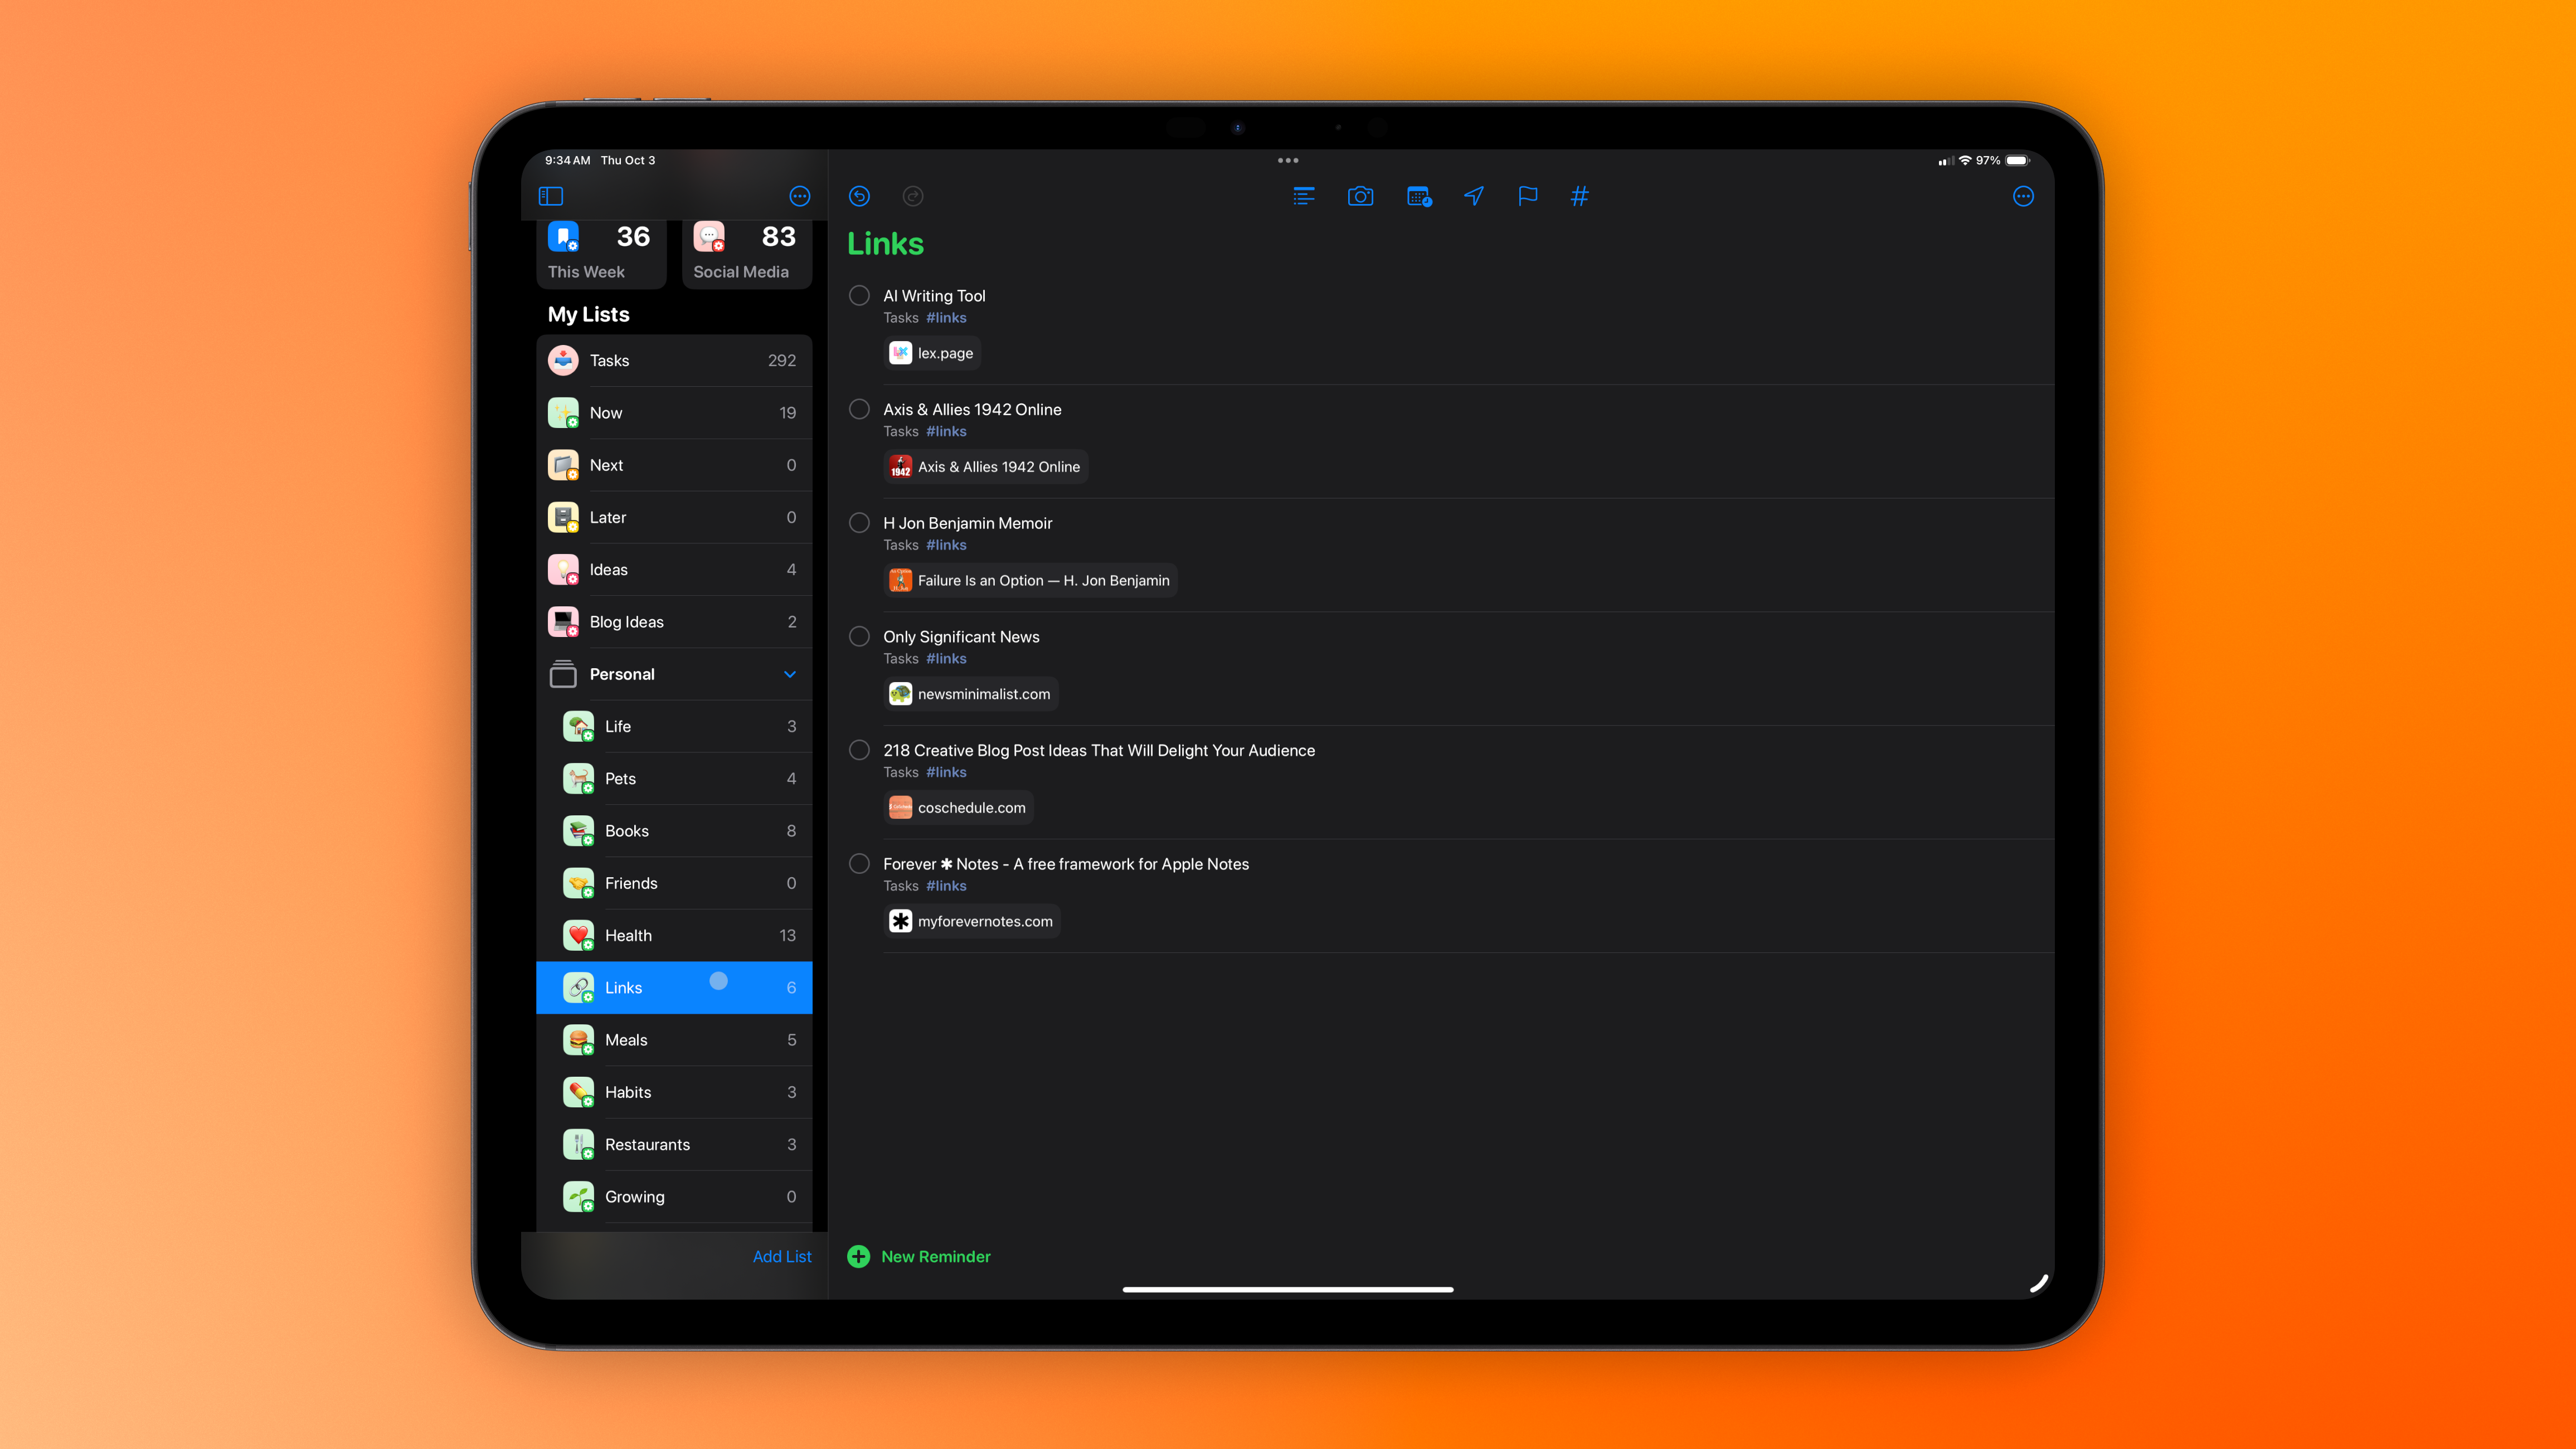This screenshot has width=2576, height=1449.
Task: Check off H Jon Benjamin Memoir
Action: 859,522
